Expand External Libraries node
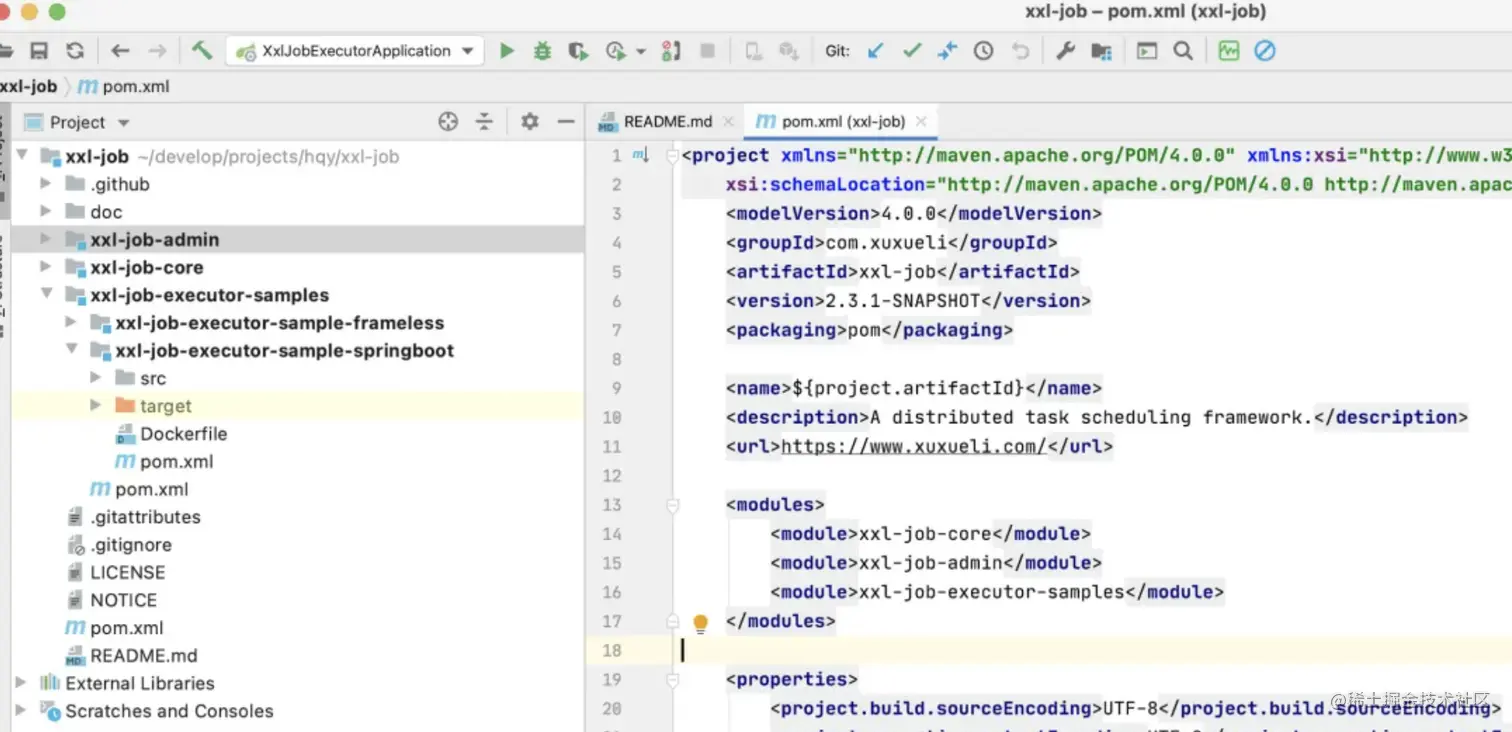 pyautogui.click(x=21, y=683)
